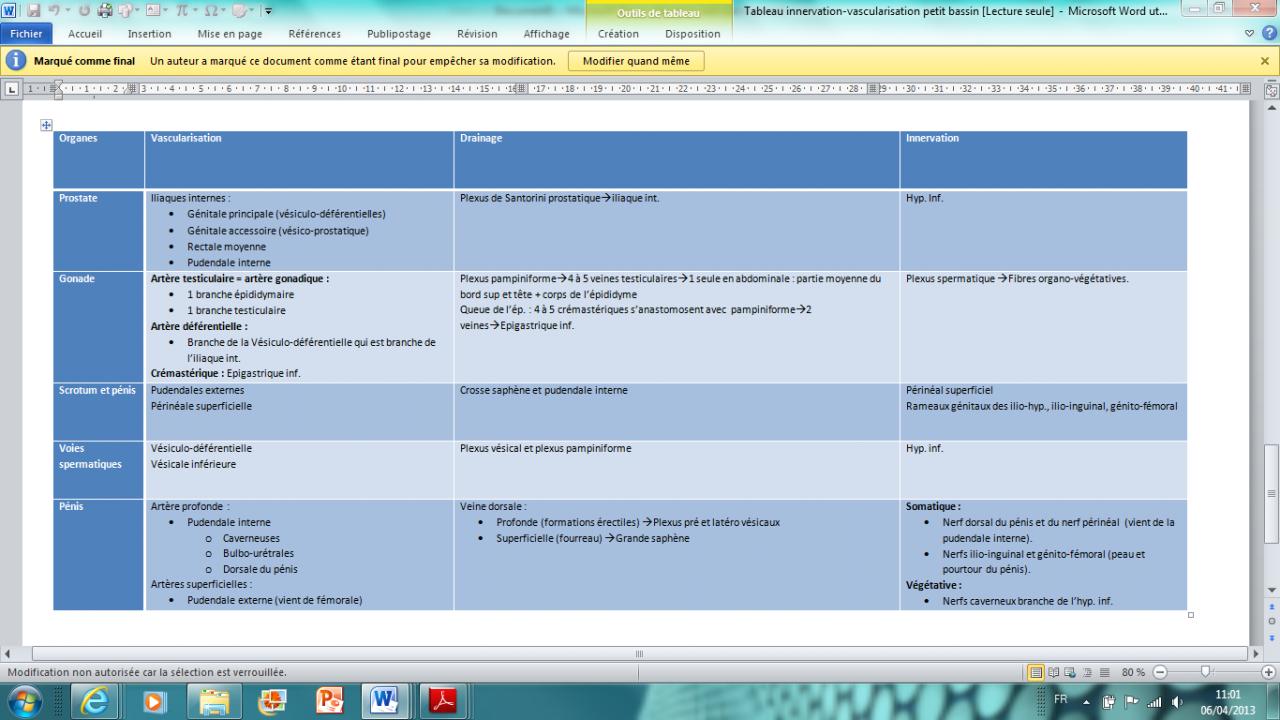Click the quick print printer icon
Image resolution: width=1280 pixels, height=720 pixels.
[x=106, y=11]
